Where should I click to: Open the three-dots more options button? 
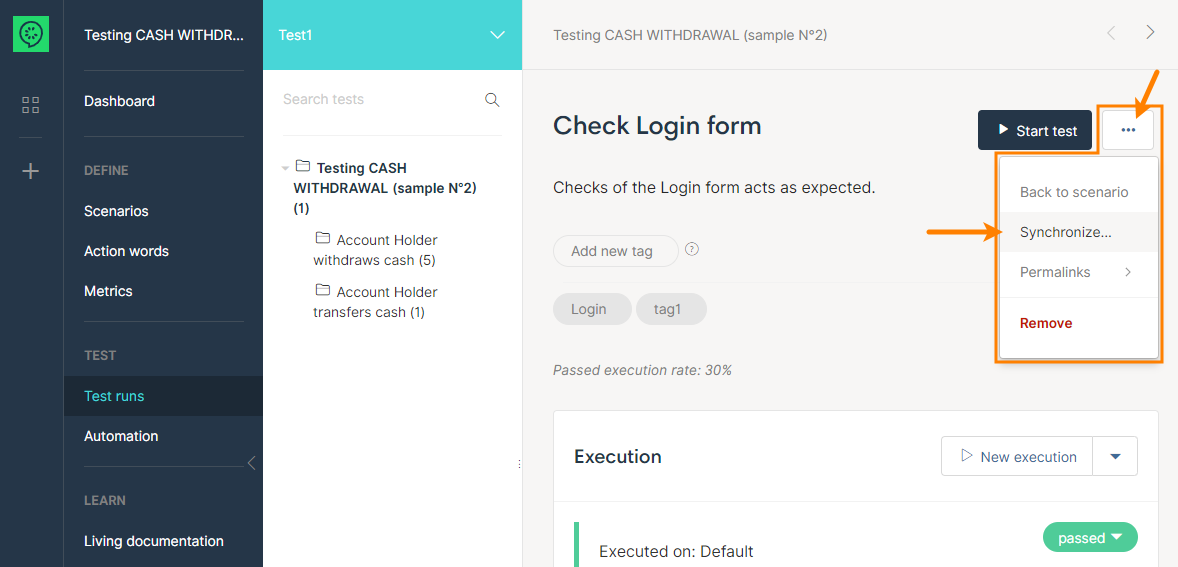(1128, 130)
